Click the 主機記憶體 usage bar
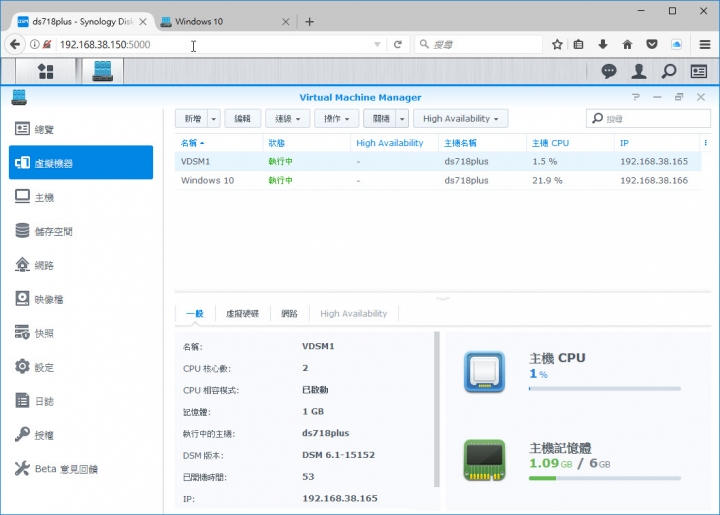 605,478
